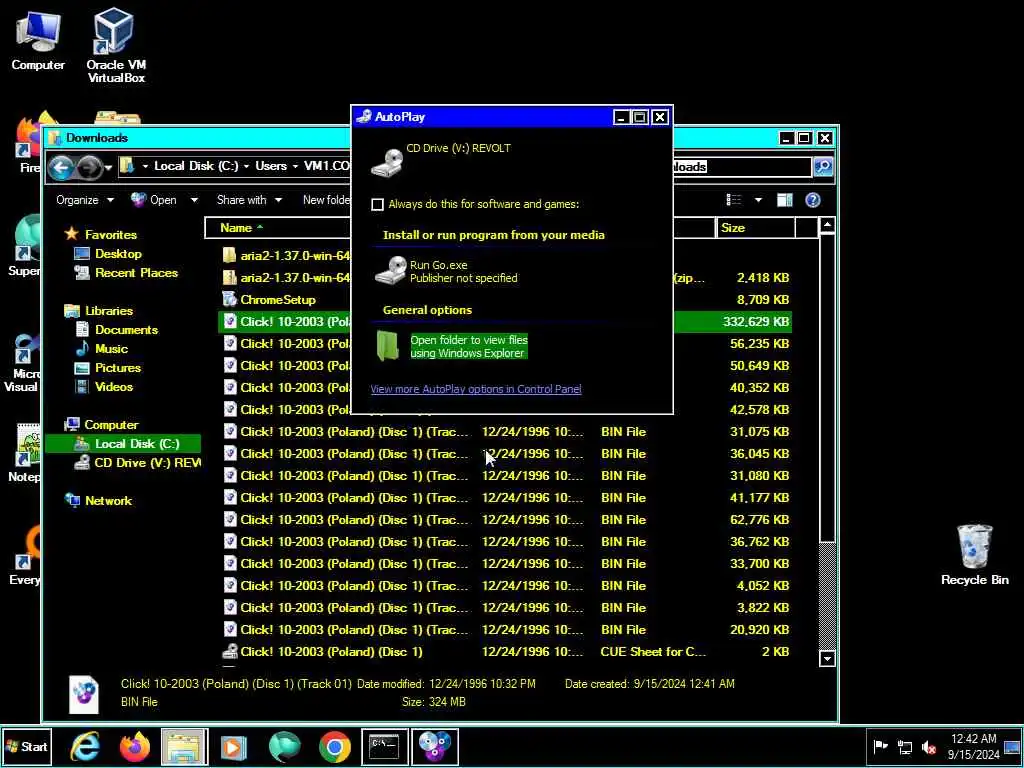Click the volume muted tray icon
This screenshot has height=768, width=1024.
pyautogui.click(x=929, y=746)
